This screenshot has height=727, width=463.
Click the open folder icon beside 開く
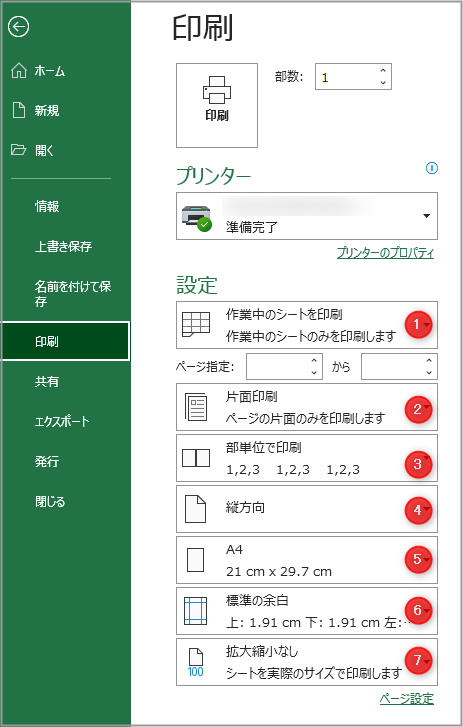pos(19,149)
